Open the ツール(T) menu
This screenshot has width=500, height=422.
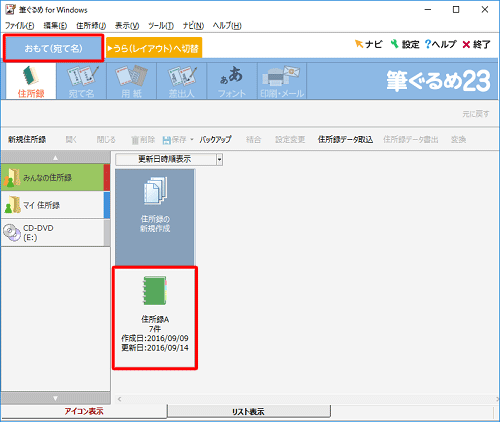pyautogui.click(x=161, y=26)
